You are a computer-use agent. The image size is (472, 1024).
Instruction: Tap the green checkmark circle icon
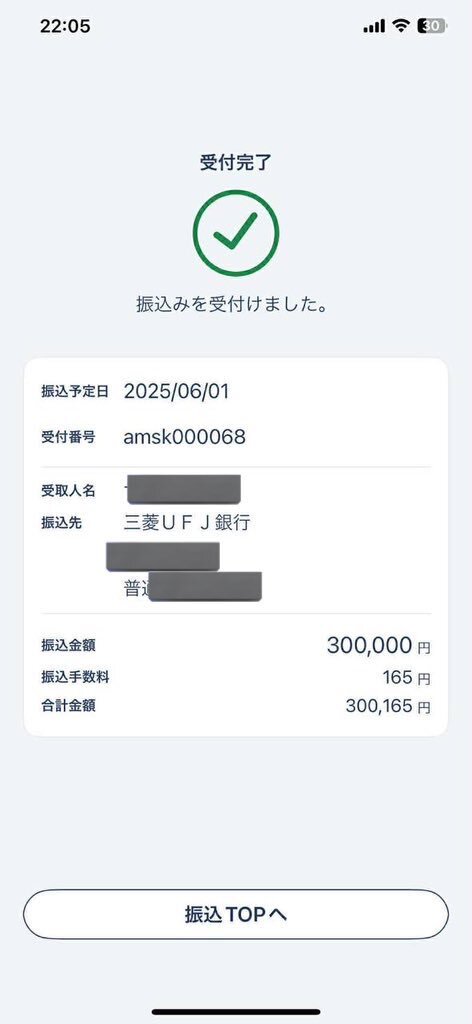click(236, 233)
